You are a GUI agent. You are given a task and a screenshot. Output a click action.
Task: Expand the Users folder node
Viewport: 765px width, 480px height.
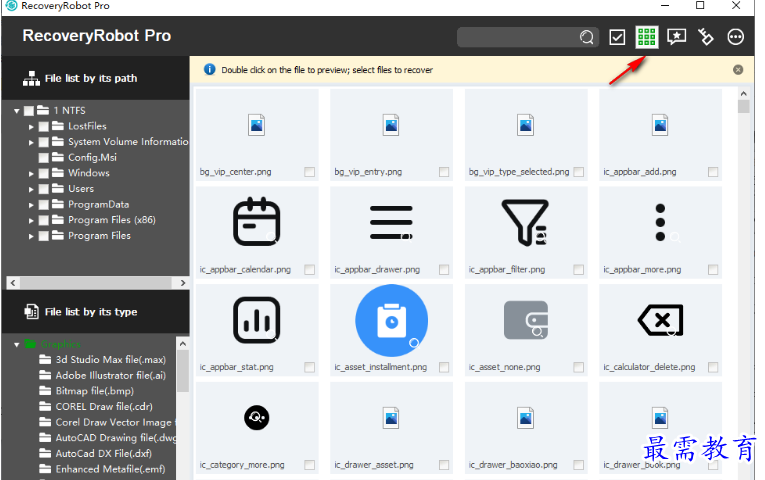pyautogui.click(x=31, y=189)
